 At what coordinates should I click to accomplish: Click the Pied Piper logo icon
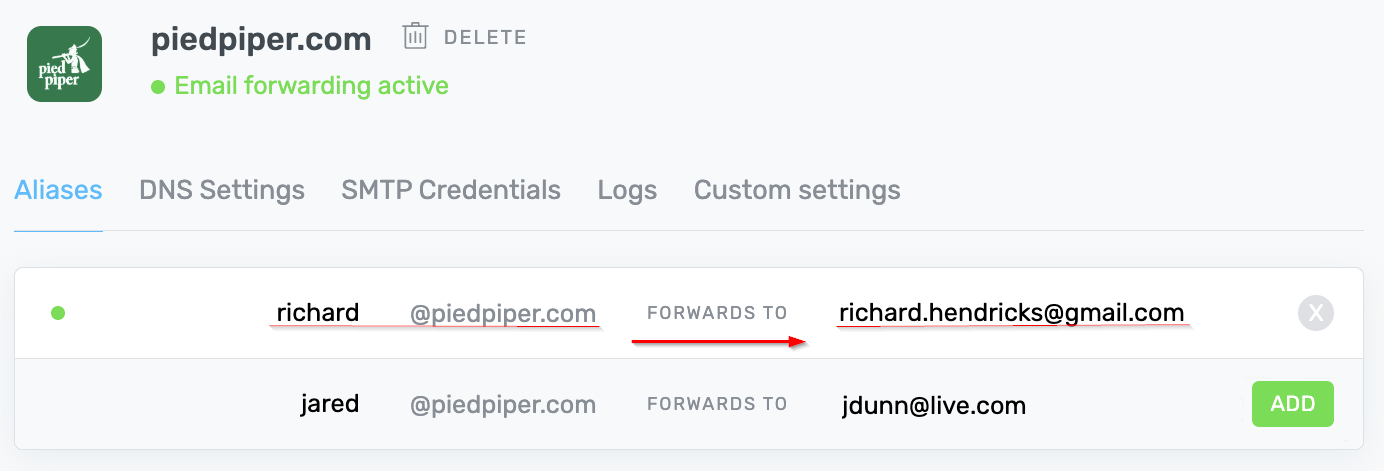point(64,64)
